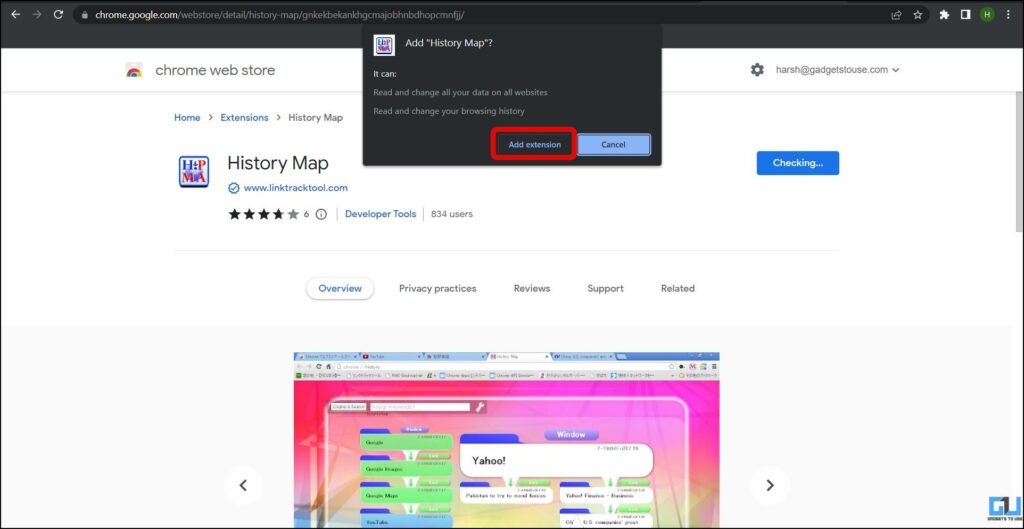
Task: Switch to the Related tab
Action: point(678,289)
